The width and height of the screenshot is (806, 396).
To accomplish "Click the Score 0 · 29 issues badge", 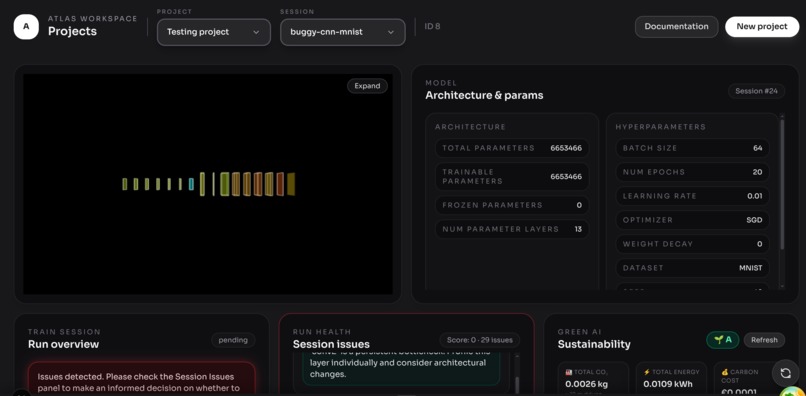I will [479, 340].
